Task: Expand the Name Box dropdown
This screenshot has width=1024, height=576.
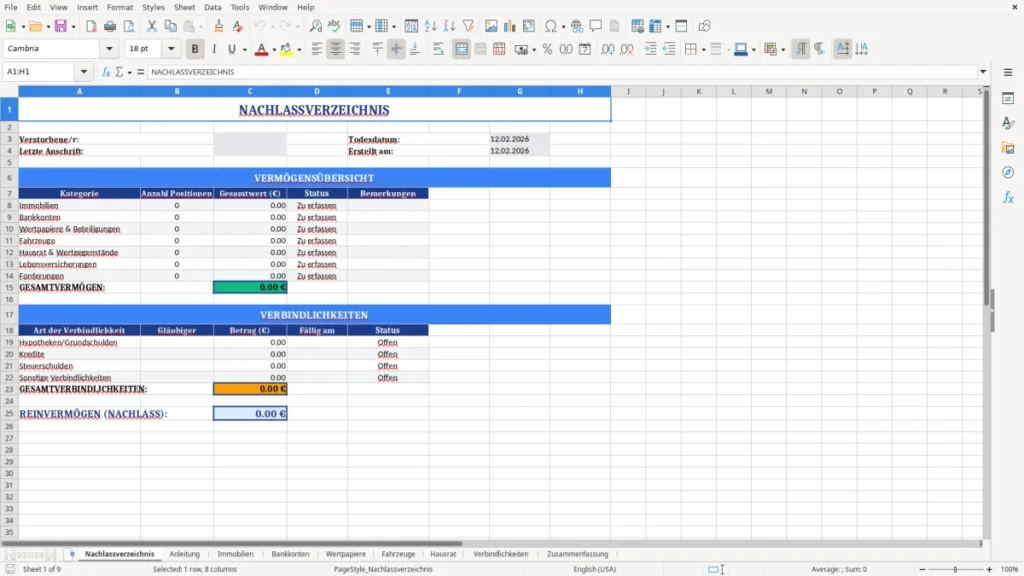Action: coord(84,72)
